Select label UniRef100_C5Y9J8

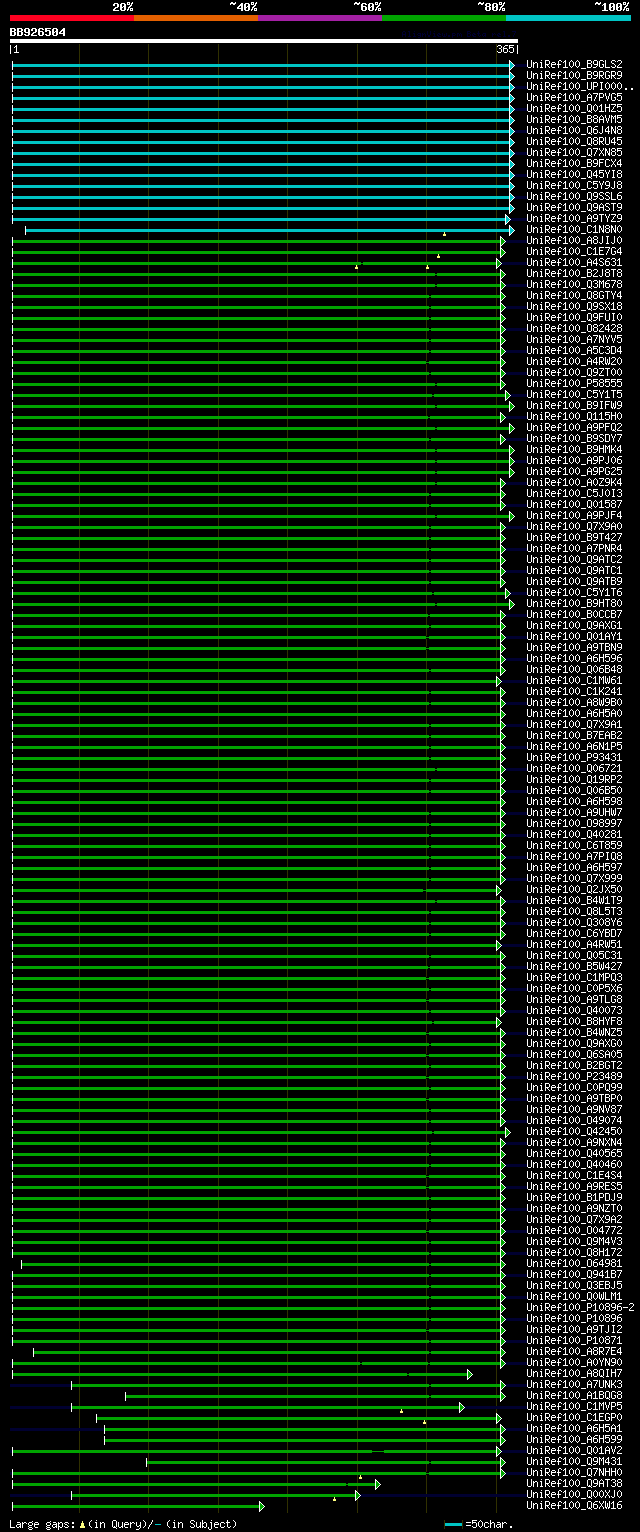[574, 185]
